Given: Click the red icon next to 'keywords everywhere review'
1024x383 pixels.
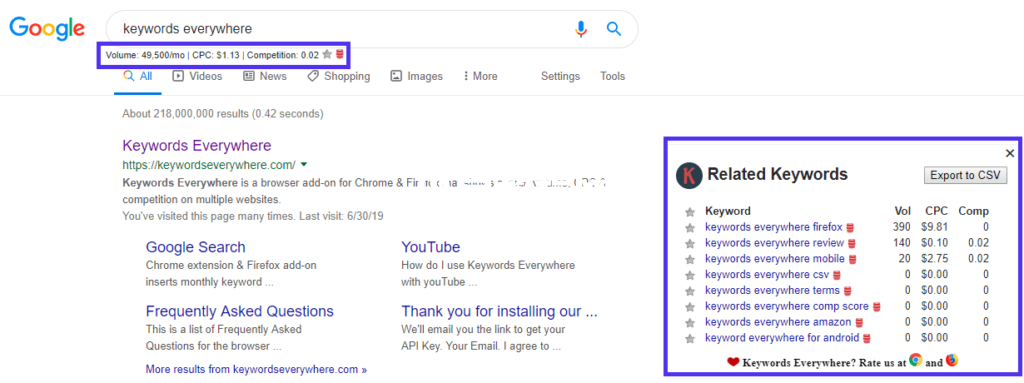Looking at the screenshot, I should pyautogui.click(x=852, y=244).
